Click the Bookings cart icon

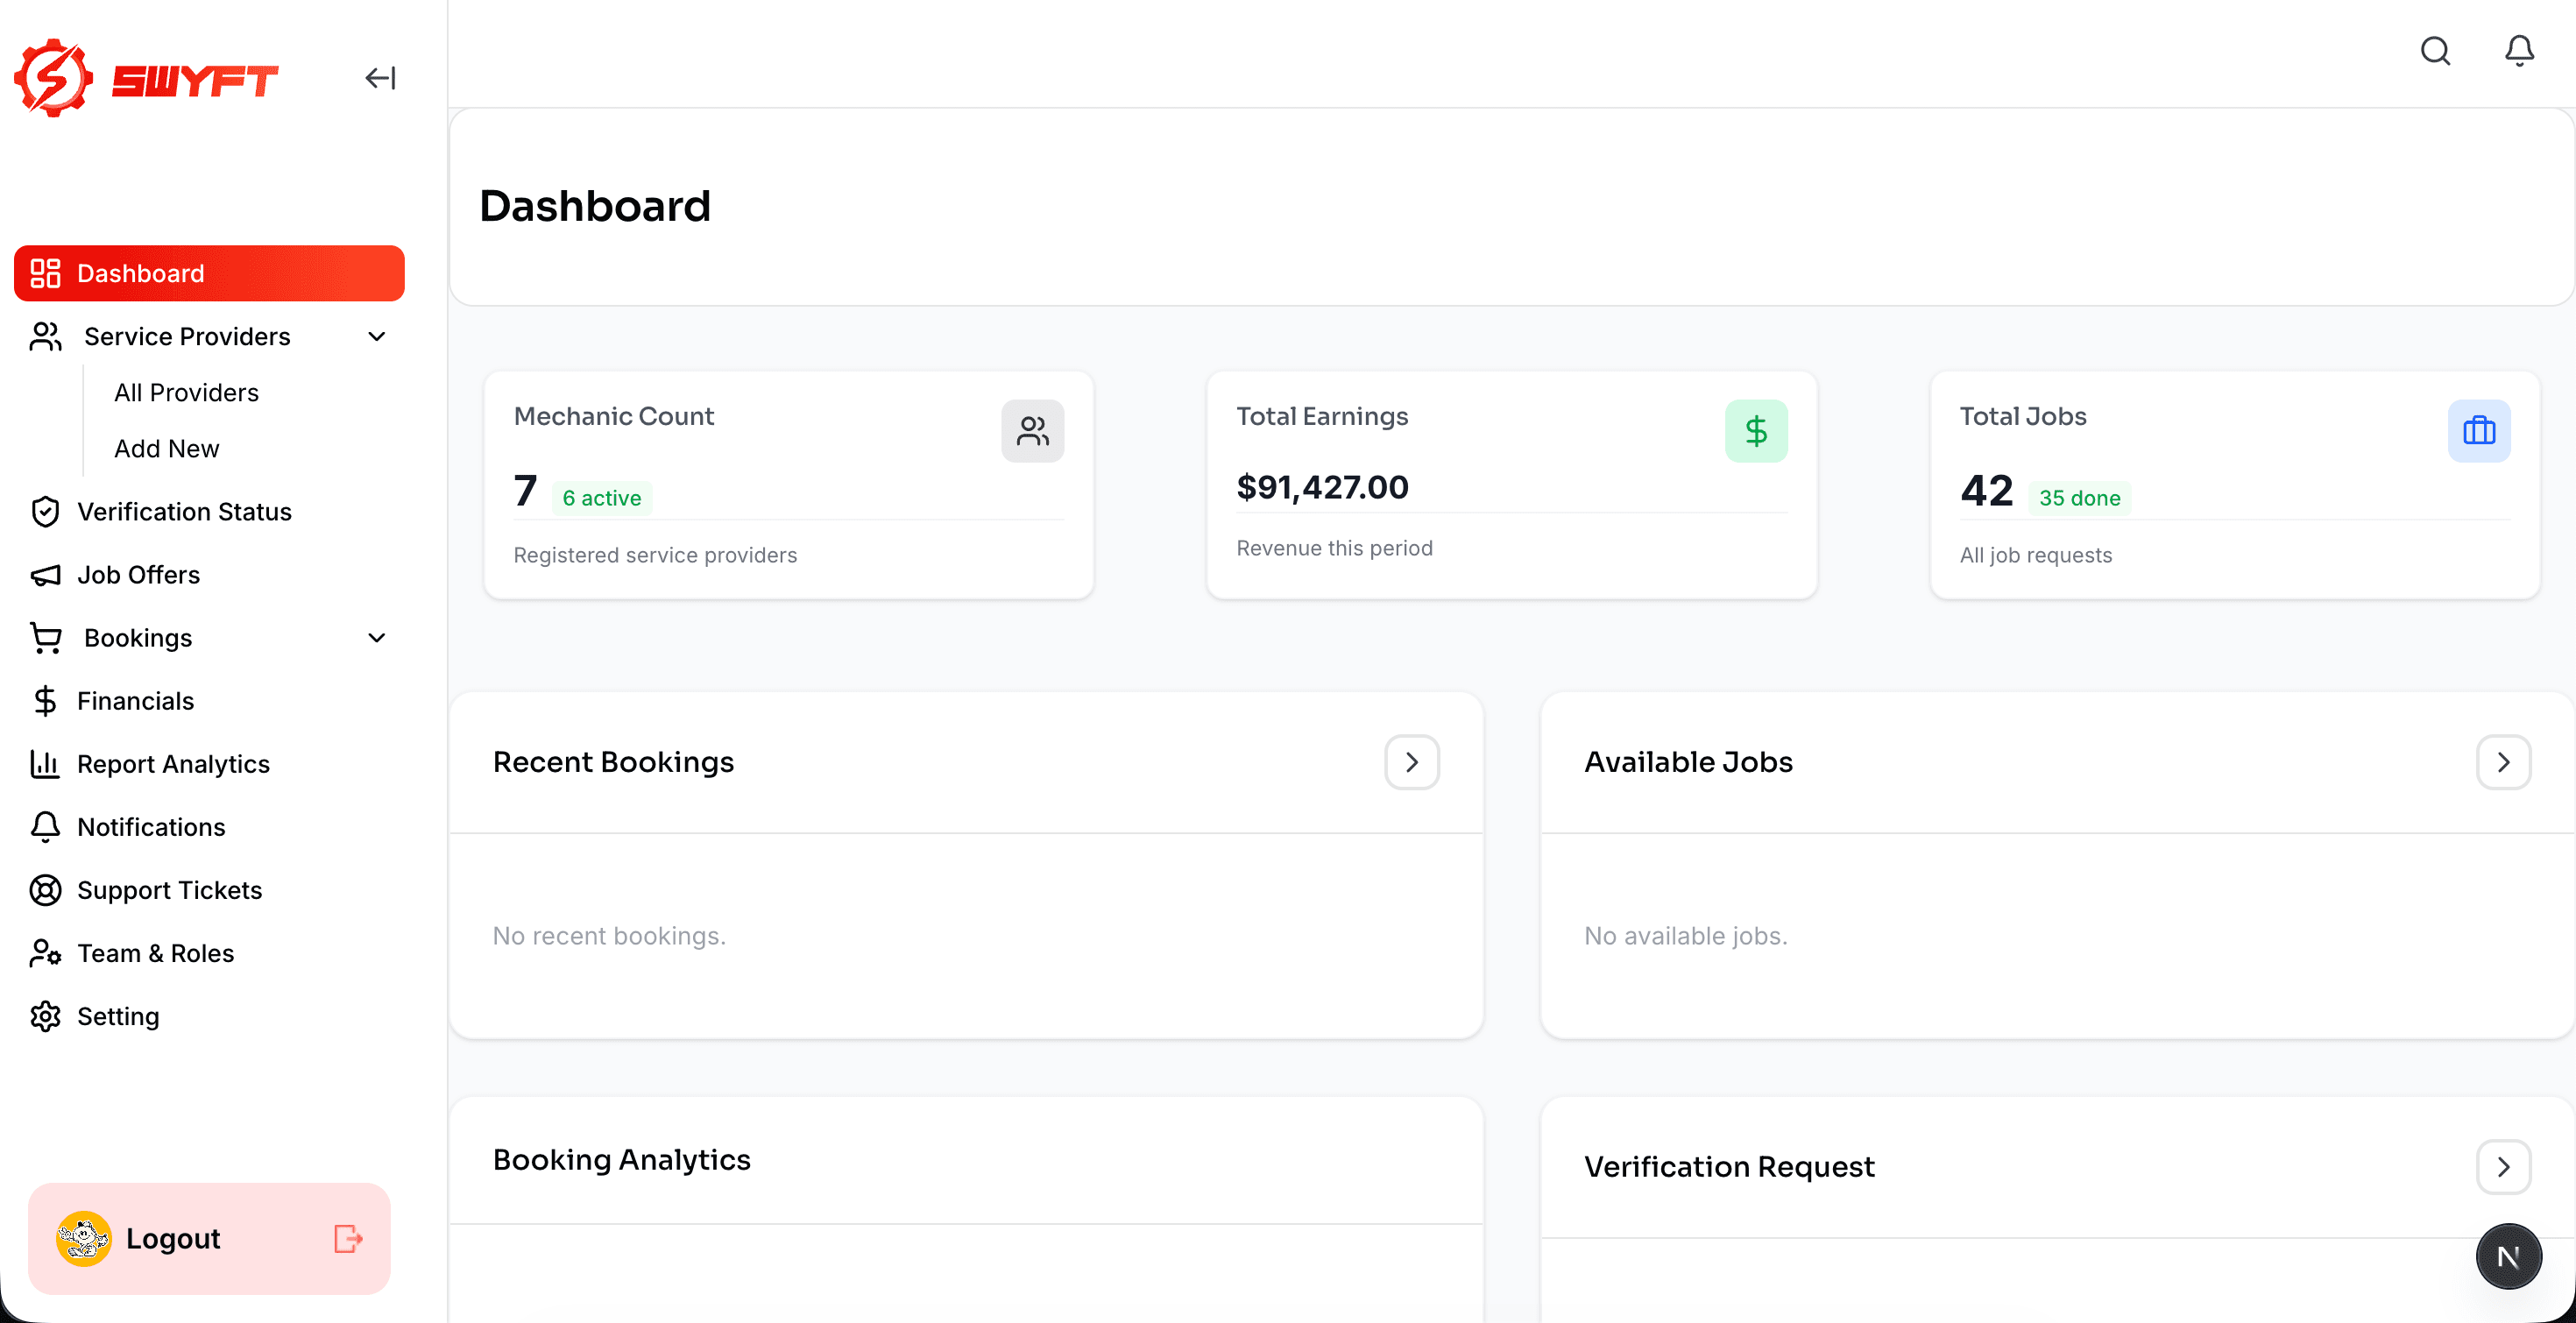(x=45, y=637)
